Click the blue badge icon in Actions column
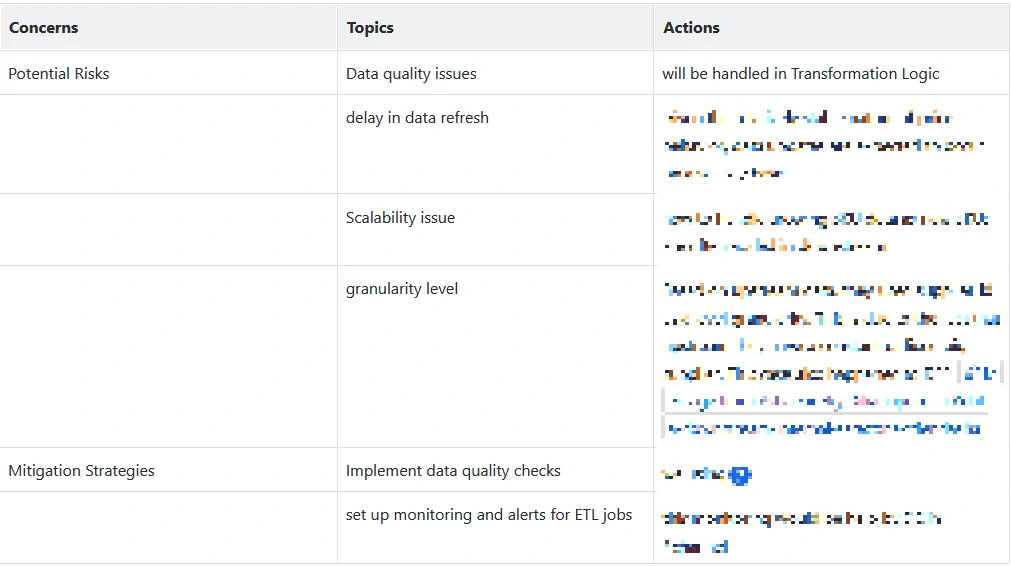The height and width of the screenshot is (567, 1011). click(740, 475)
